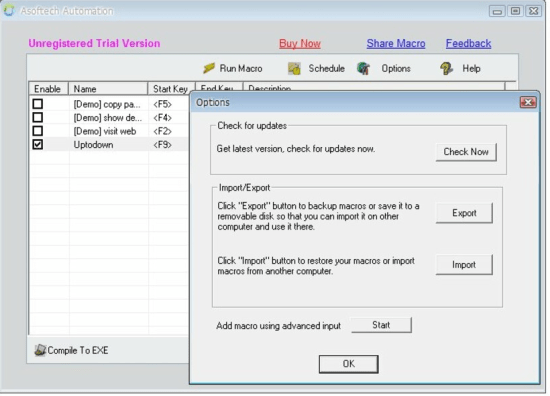Screen dimensions: 550x396
Task: Sort by the Name column header
Action: [x=108, y=89]
